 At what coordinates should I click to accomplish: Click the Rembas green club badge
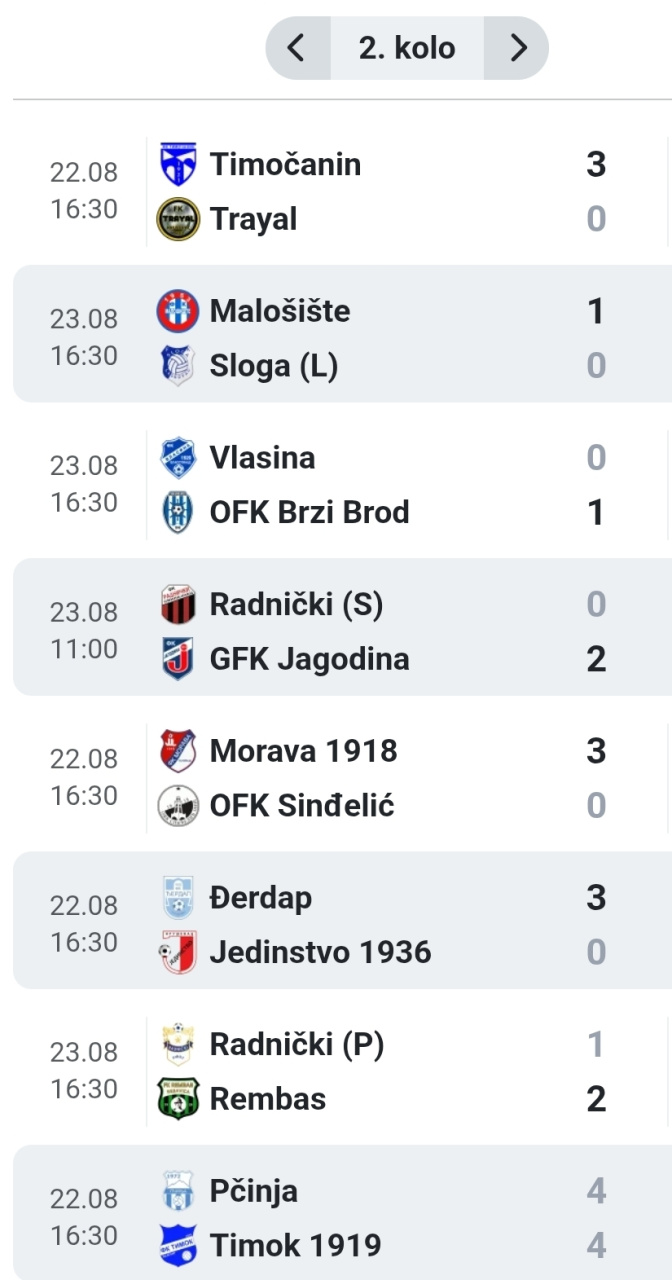(x=178, y=1099)
